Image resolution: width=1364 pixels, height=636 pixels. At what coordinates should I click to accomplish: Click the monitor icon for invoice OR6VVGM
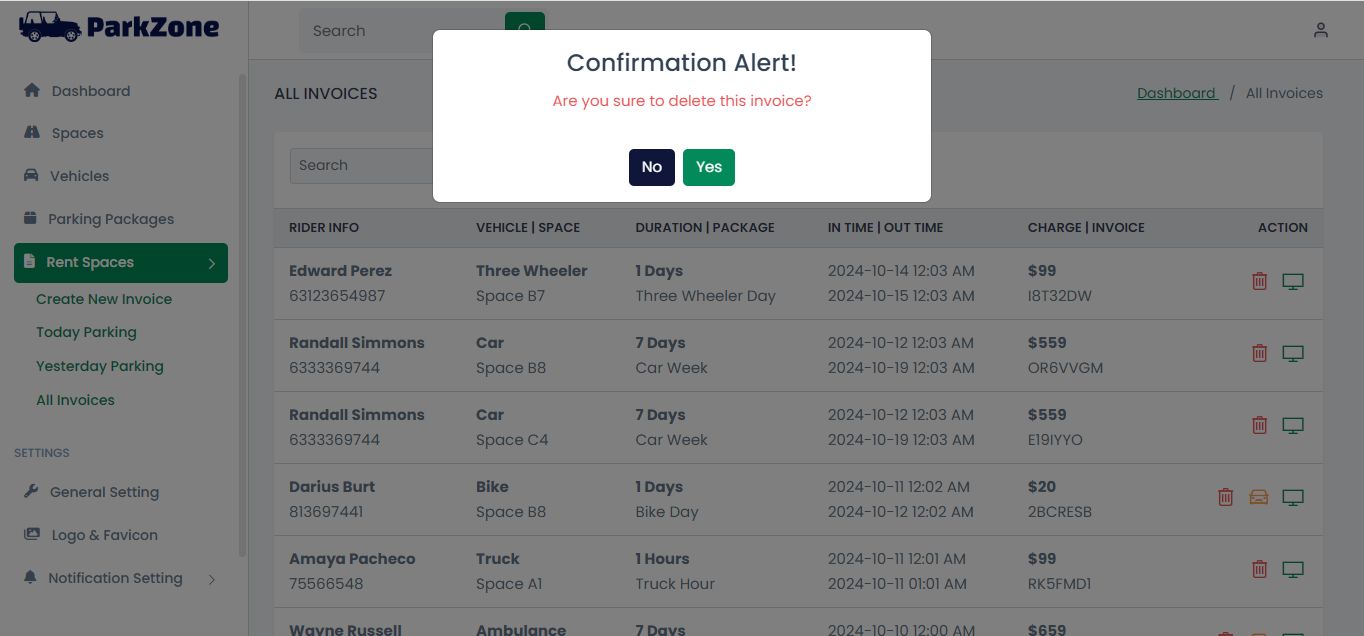tap(1293, 354)
